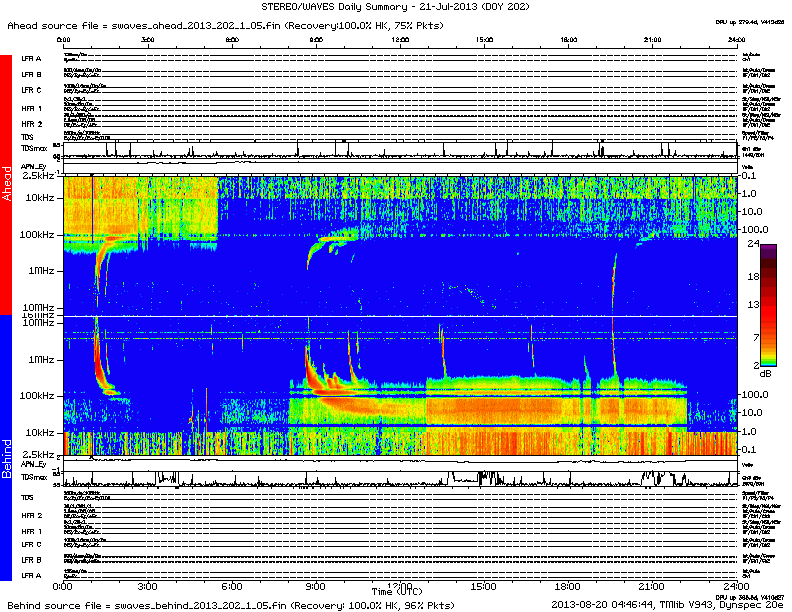792x612 pixels.
Task: Click the 2.5kHz label at top of Ahead spectrogram
Action: (x=40, y=176)
